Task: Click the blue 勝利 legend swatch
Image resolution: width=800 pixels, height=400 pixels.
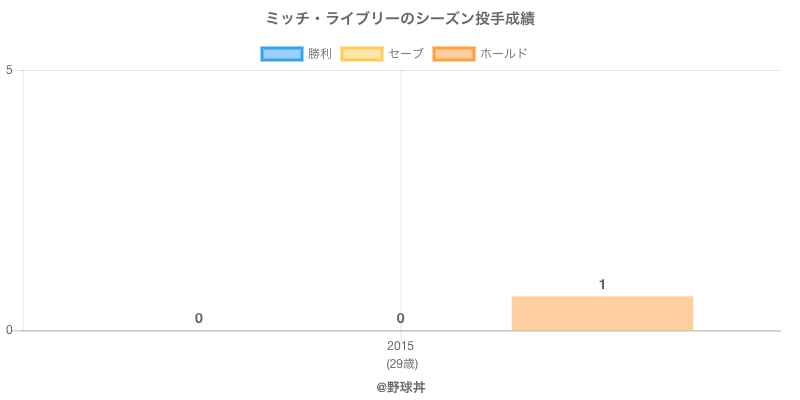Action: (x=281, y=54)
